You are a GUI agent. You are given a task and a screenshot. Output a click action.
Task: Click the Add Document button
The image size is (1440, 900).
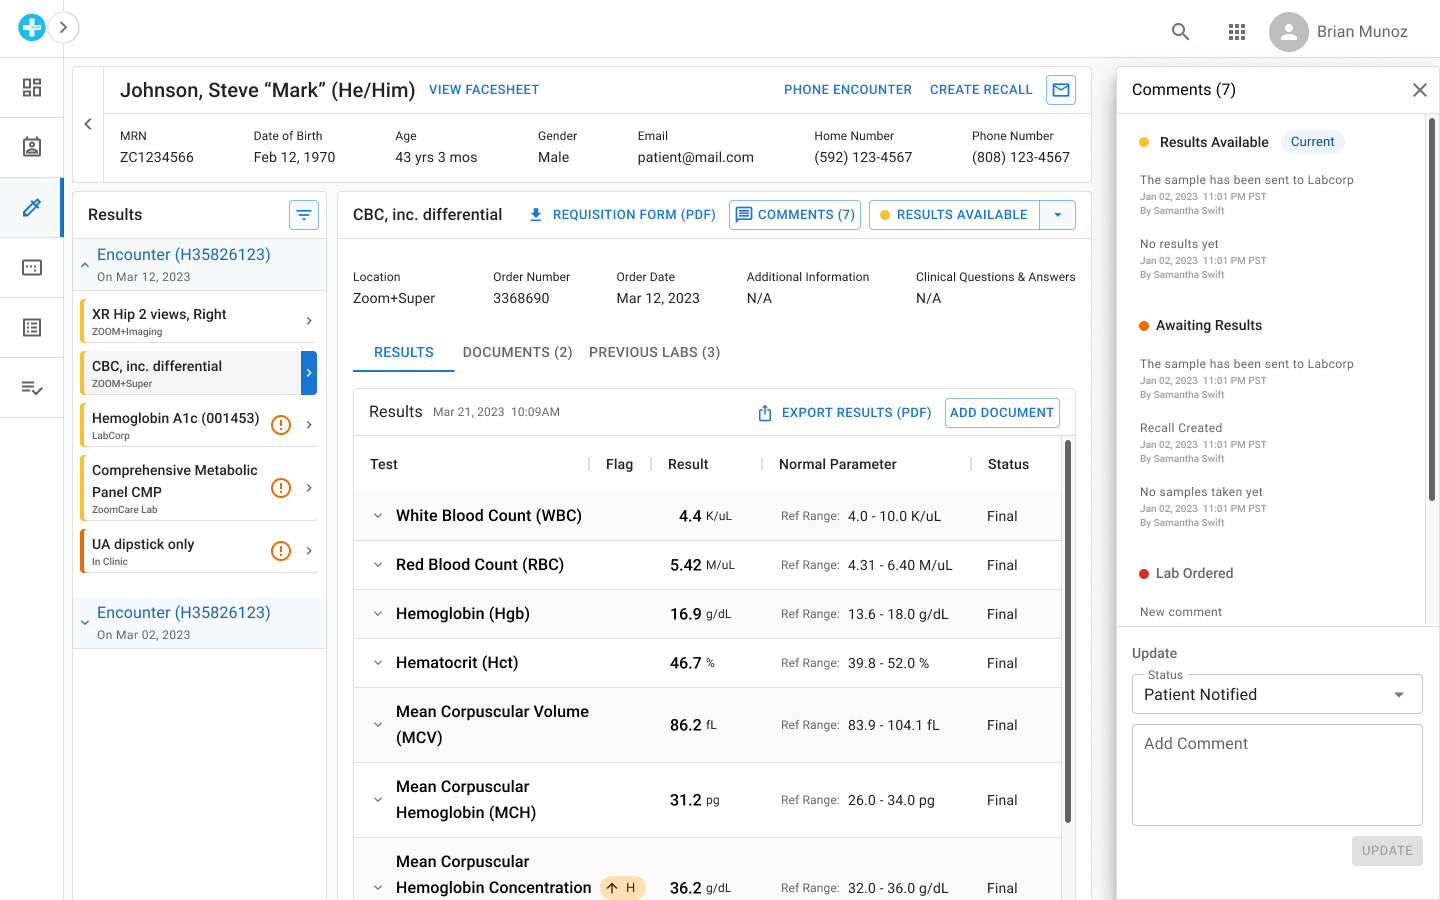1002,413
